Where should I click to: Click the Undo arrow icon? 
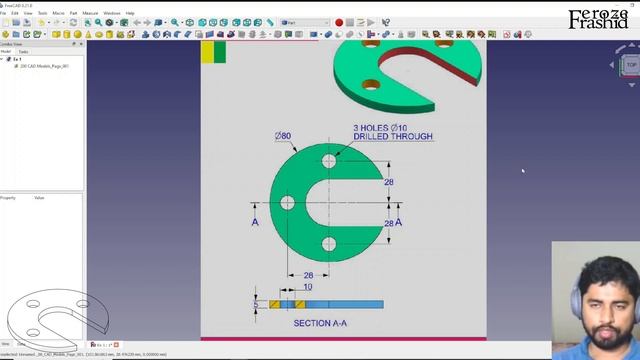tap(41, 22)
